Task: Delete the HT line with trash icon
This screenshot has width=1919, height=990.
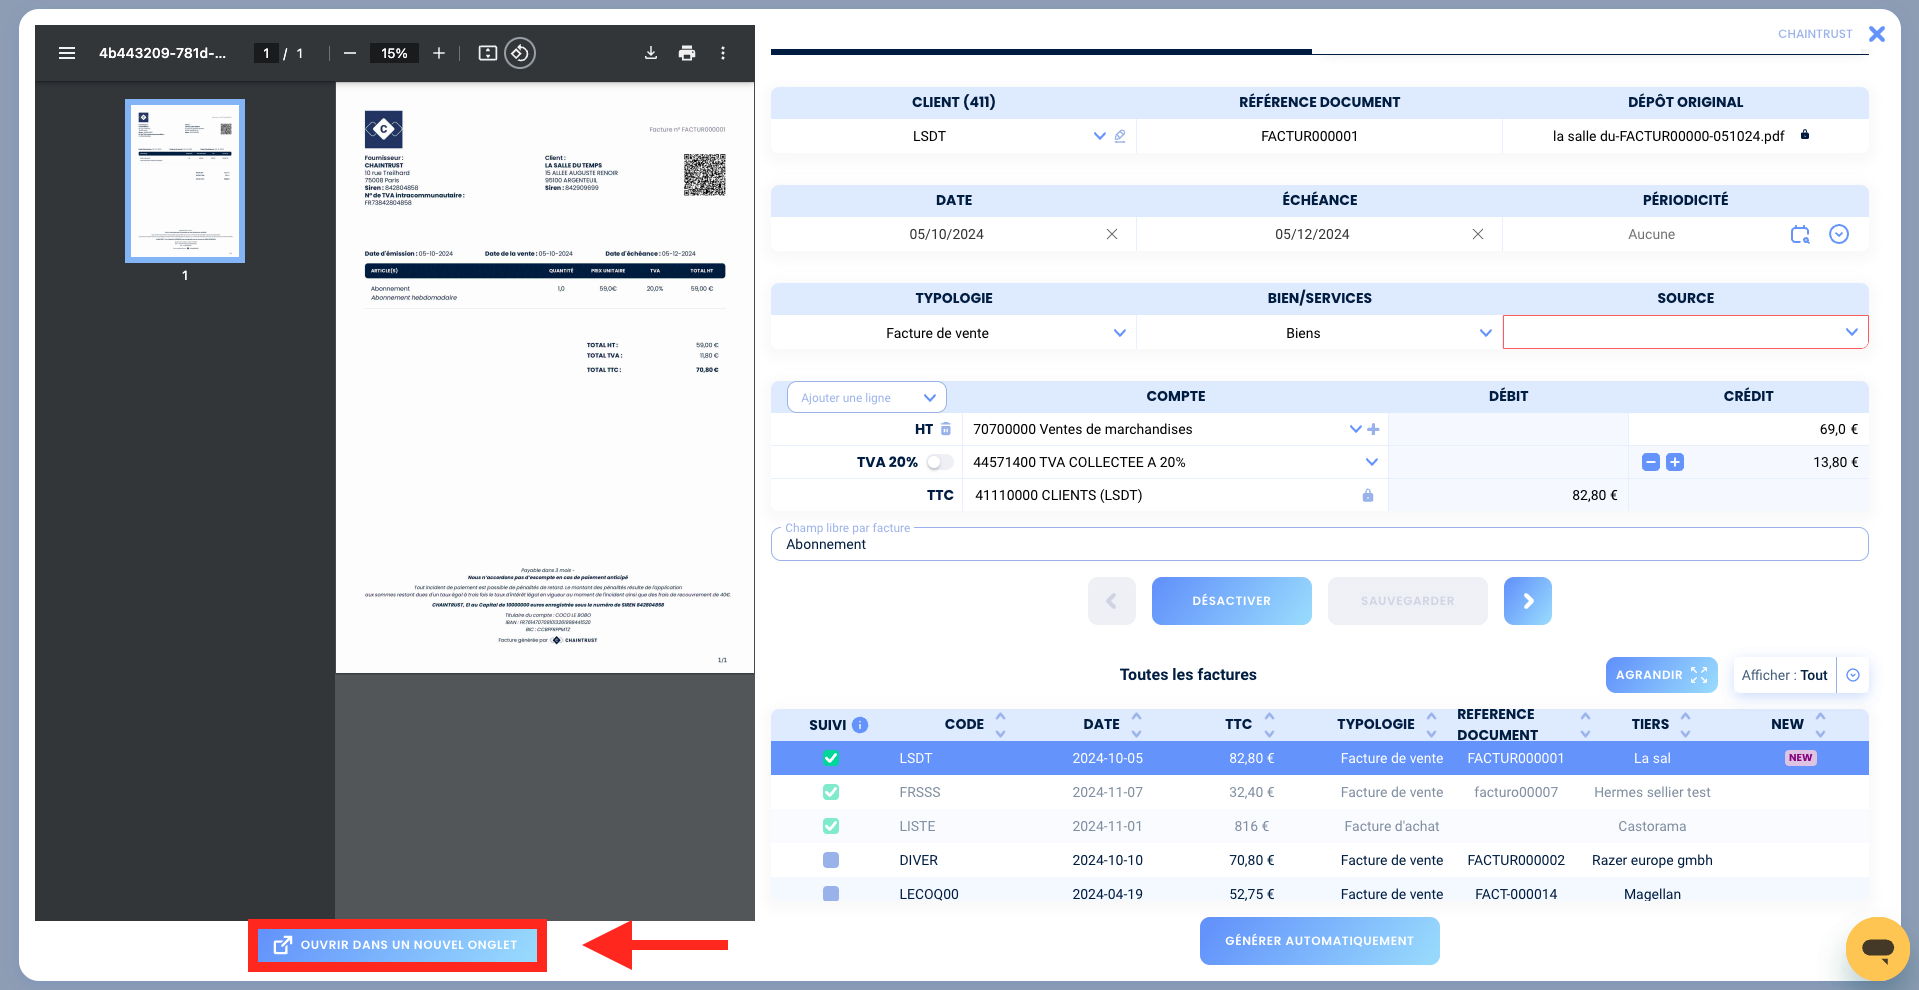Action: (946, 429)
